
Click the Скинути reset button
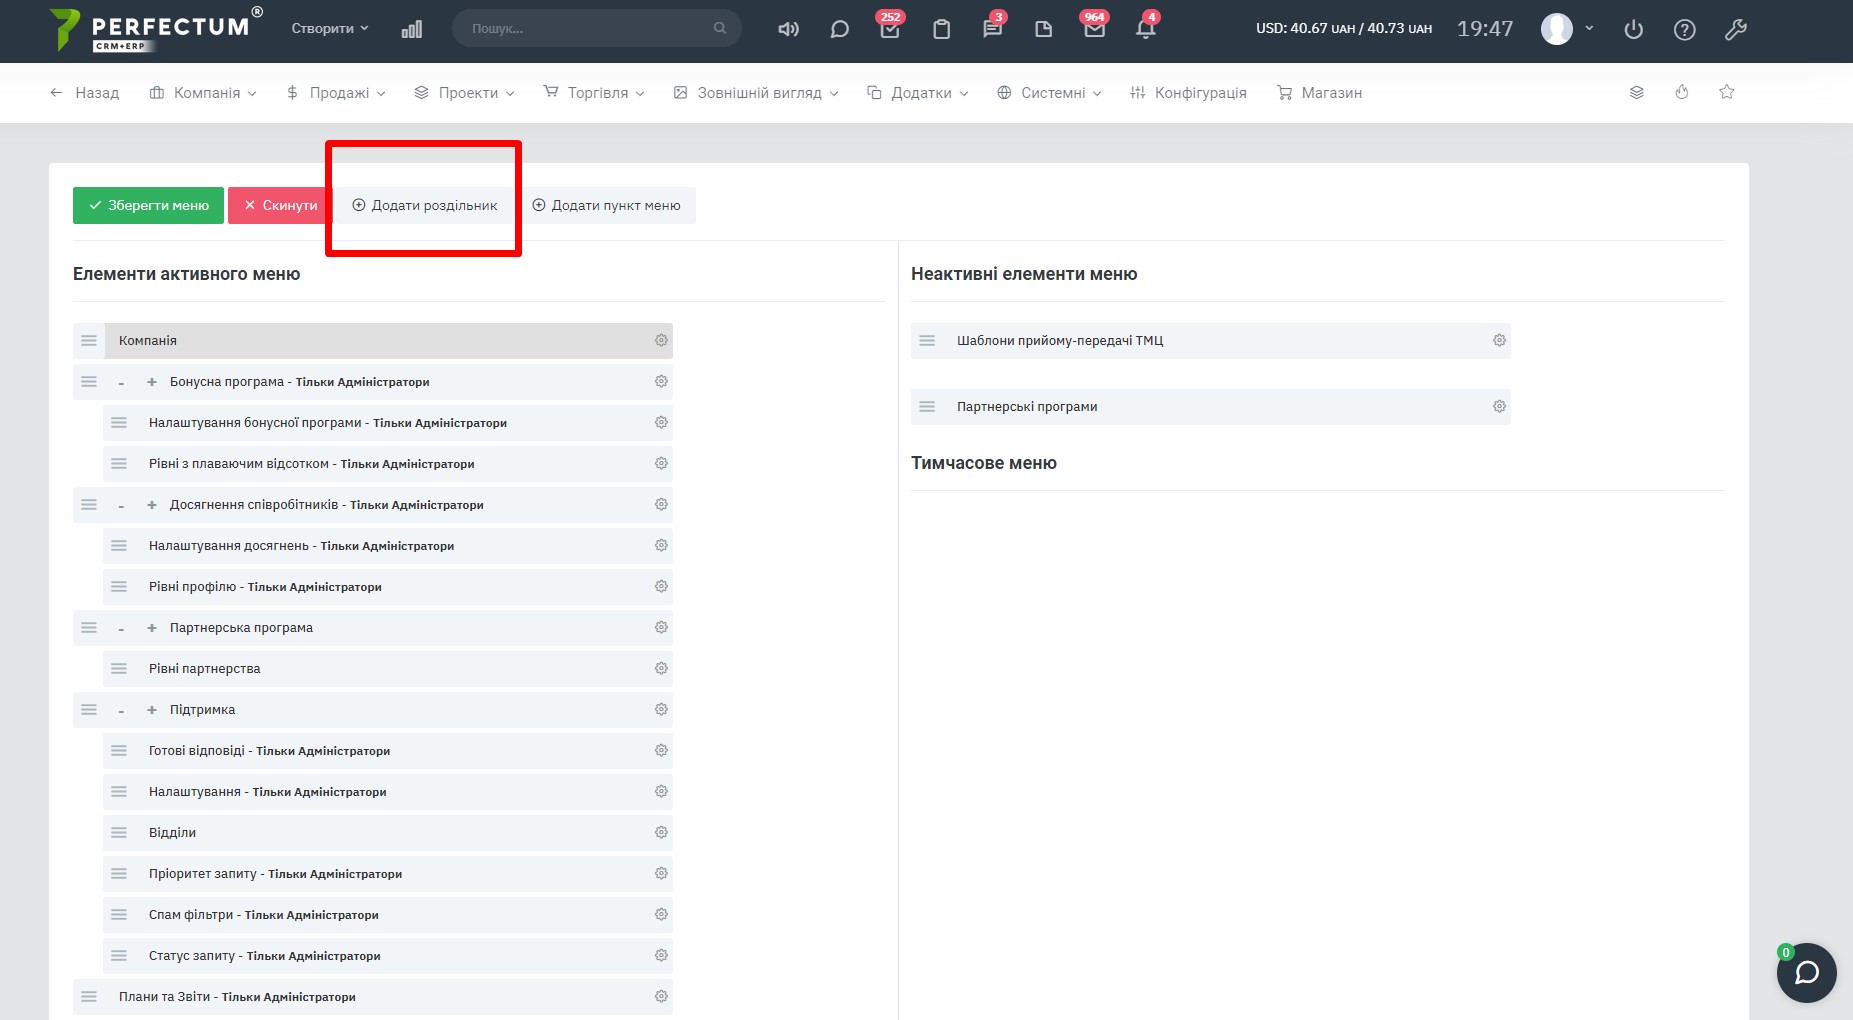[280, 205]
